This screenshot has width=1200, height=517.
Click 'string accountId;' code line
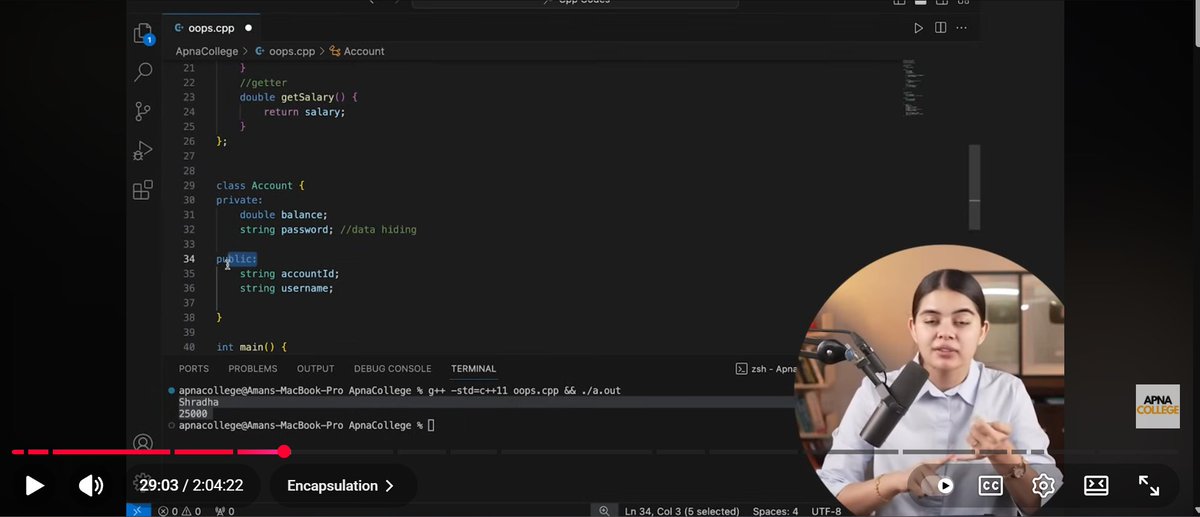pyautogui.click(x=290, y=274)
